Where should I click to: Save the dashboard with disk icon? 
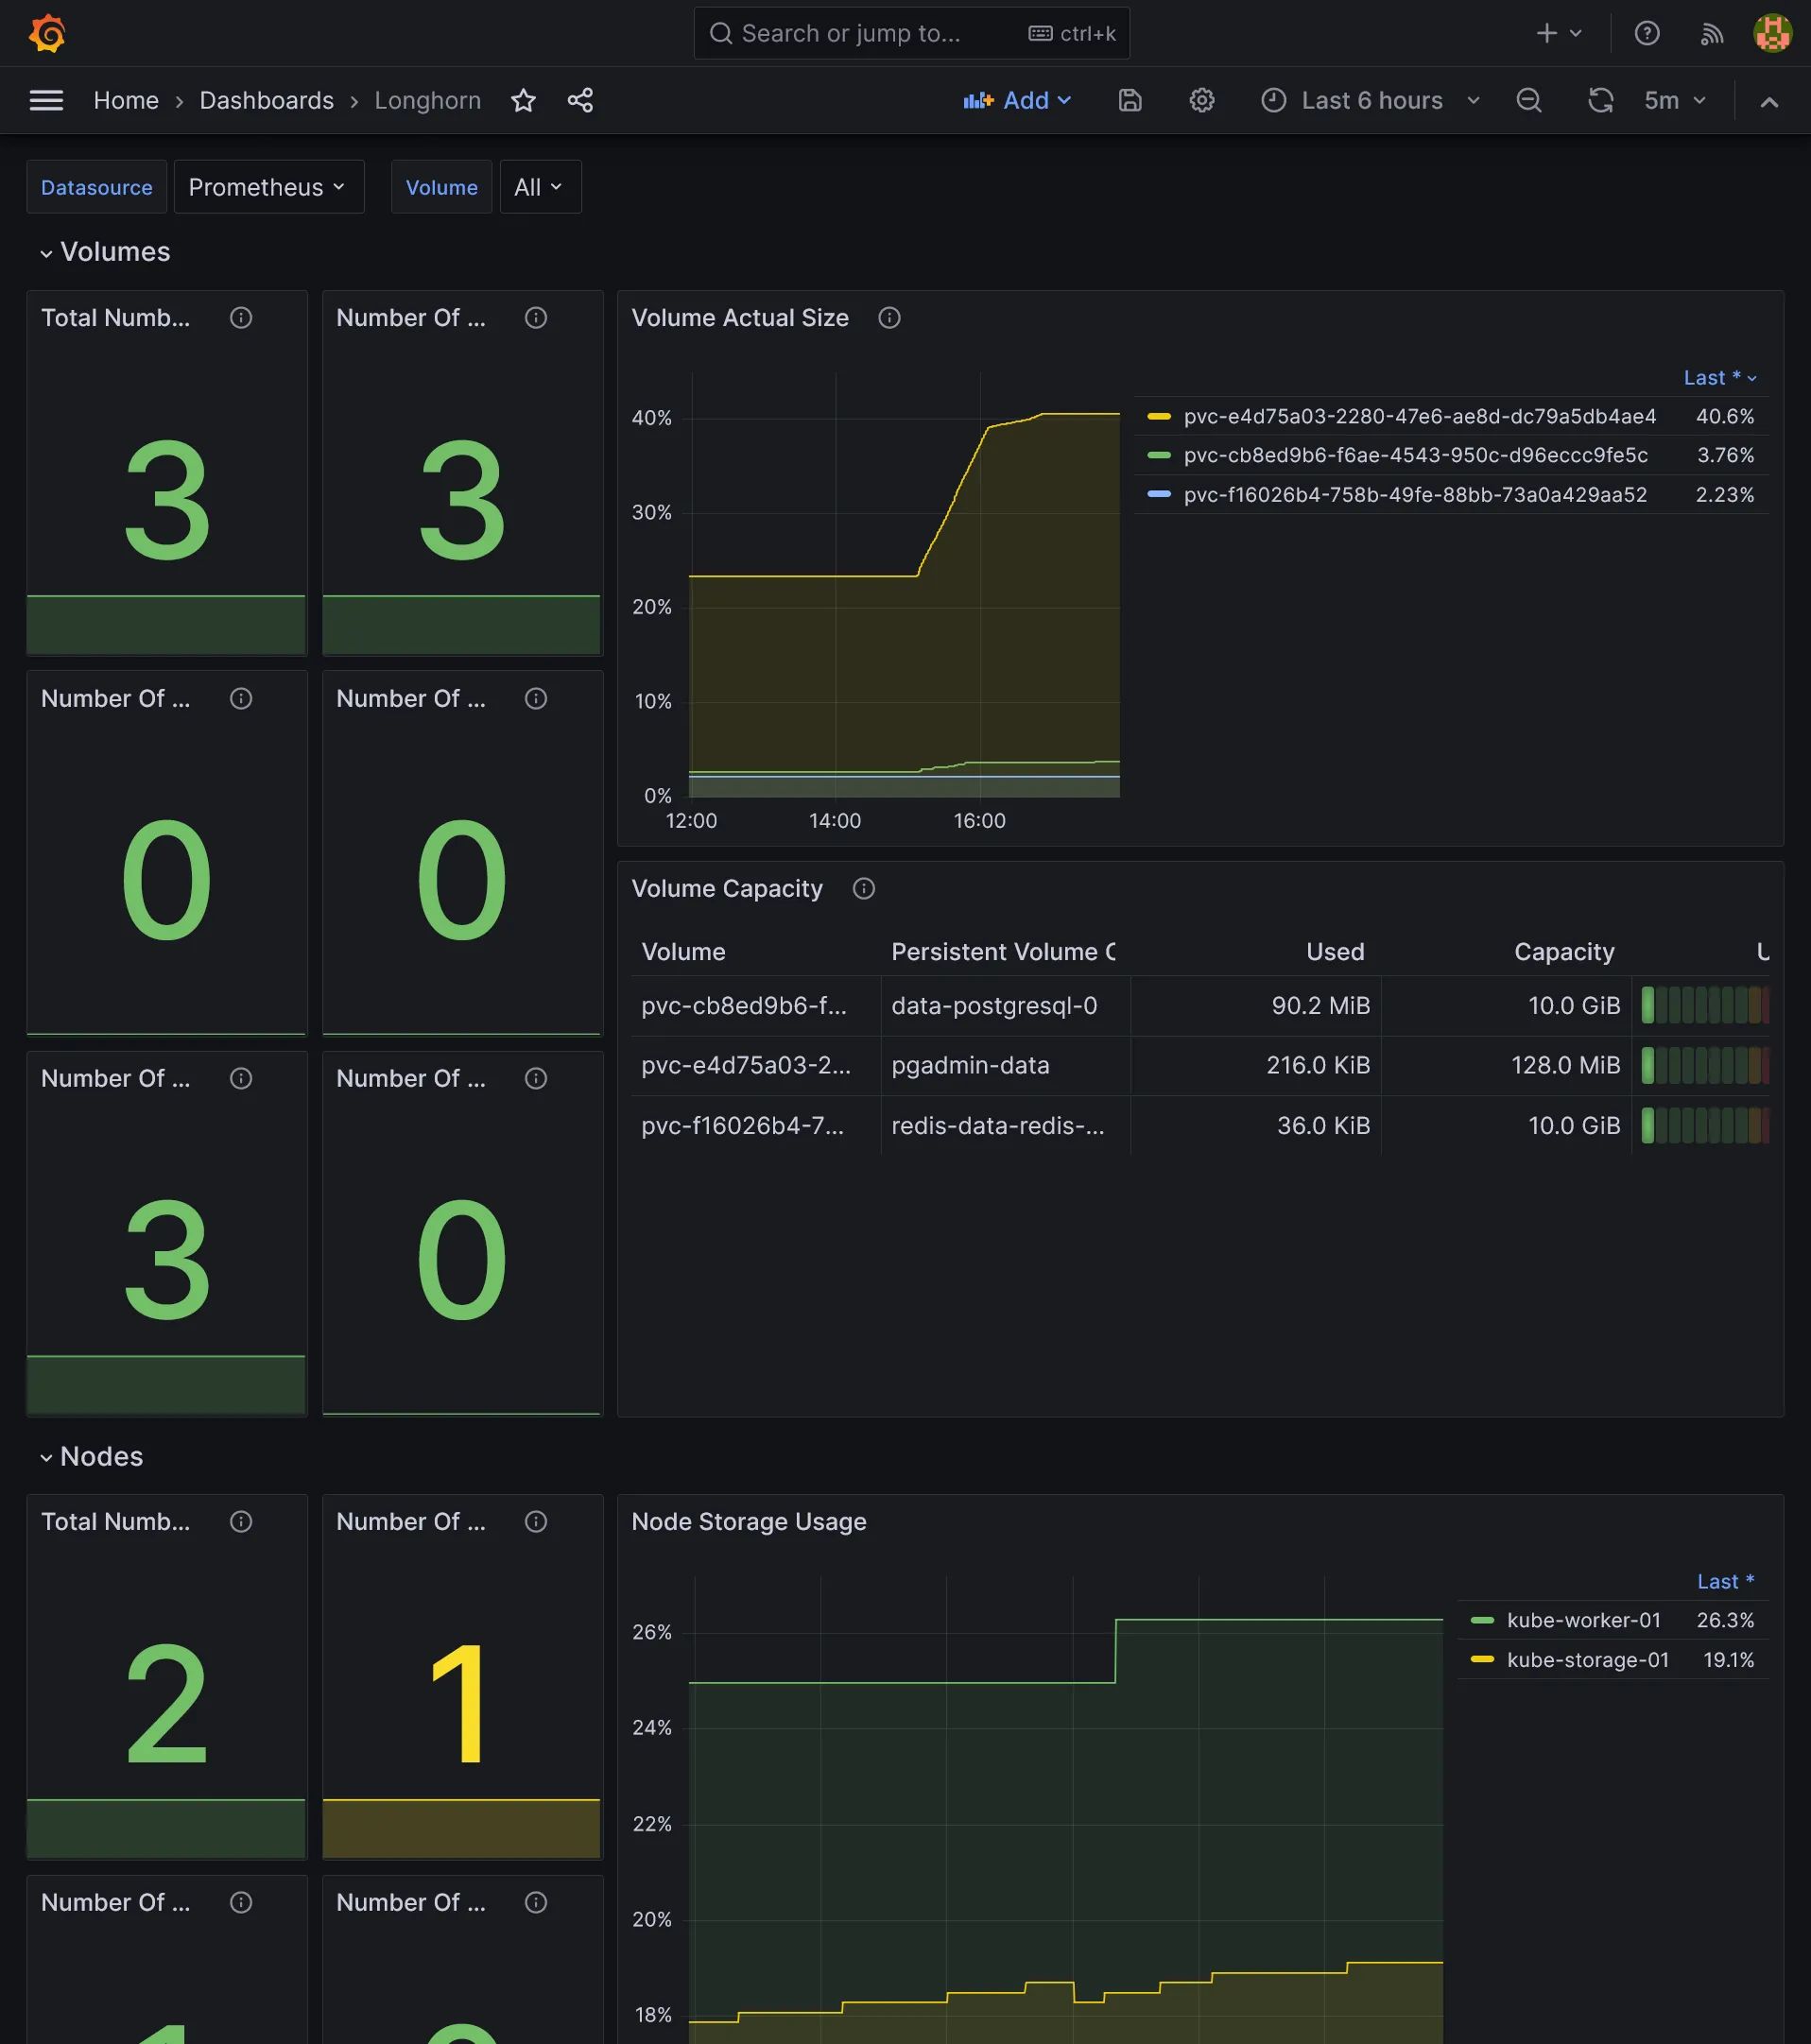point(1129,100)
